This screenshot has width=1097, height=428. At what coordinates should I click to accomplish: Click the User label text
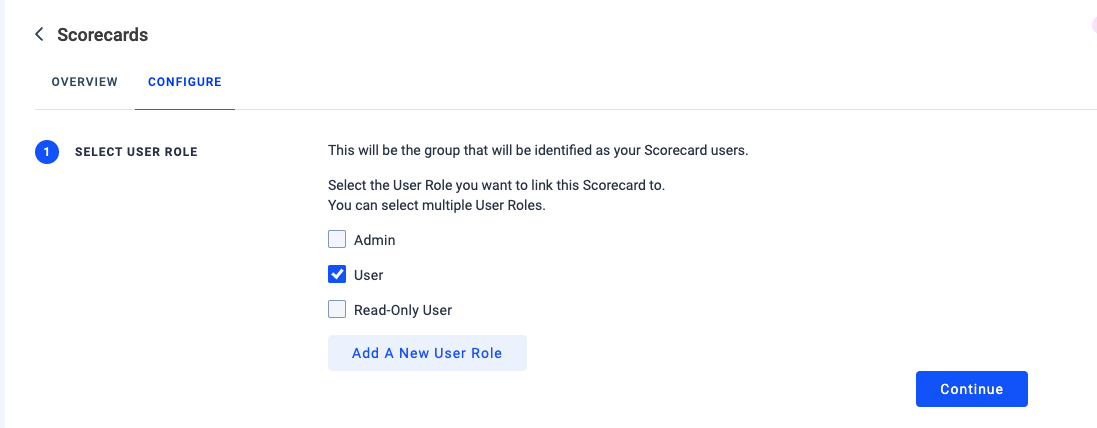(369, 275)
